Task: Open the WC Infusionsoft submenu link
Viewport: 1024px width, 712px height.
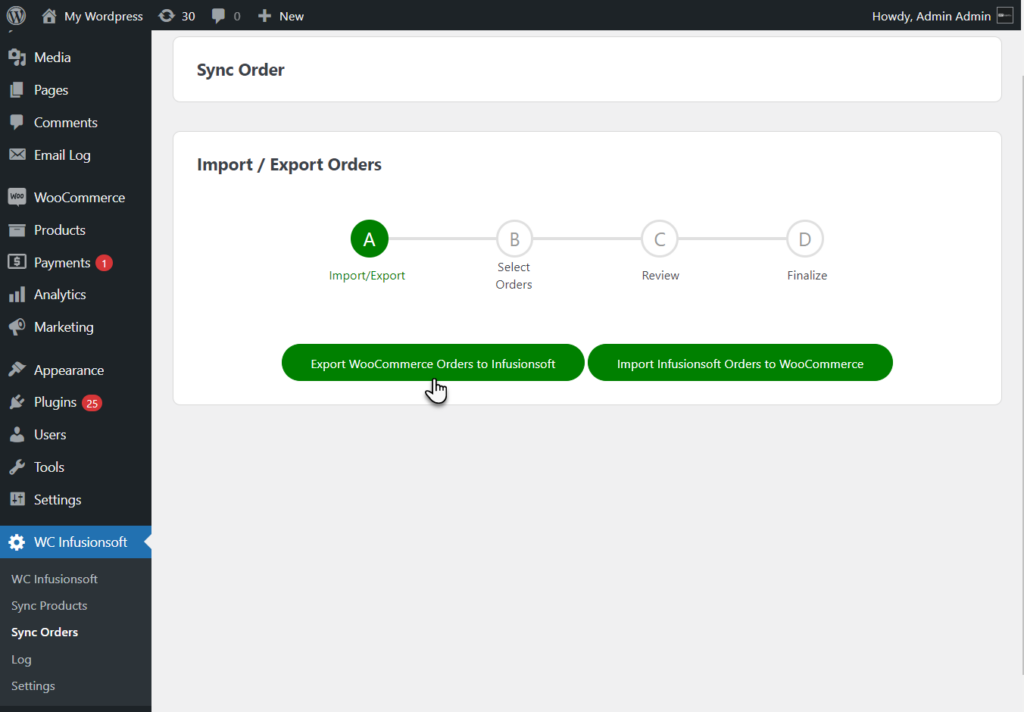Action: coord(54,579)
